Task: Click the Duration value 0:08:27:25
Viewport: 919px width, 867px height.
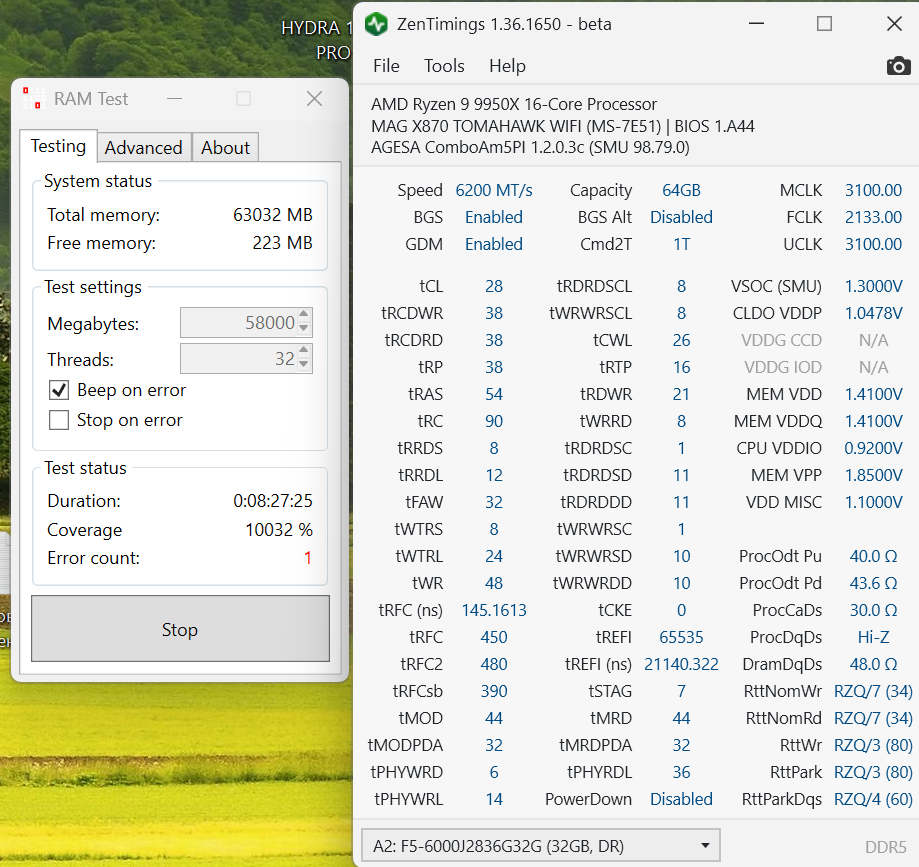Action: 273,501
